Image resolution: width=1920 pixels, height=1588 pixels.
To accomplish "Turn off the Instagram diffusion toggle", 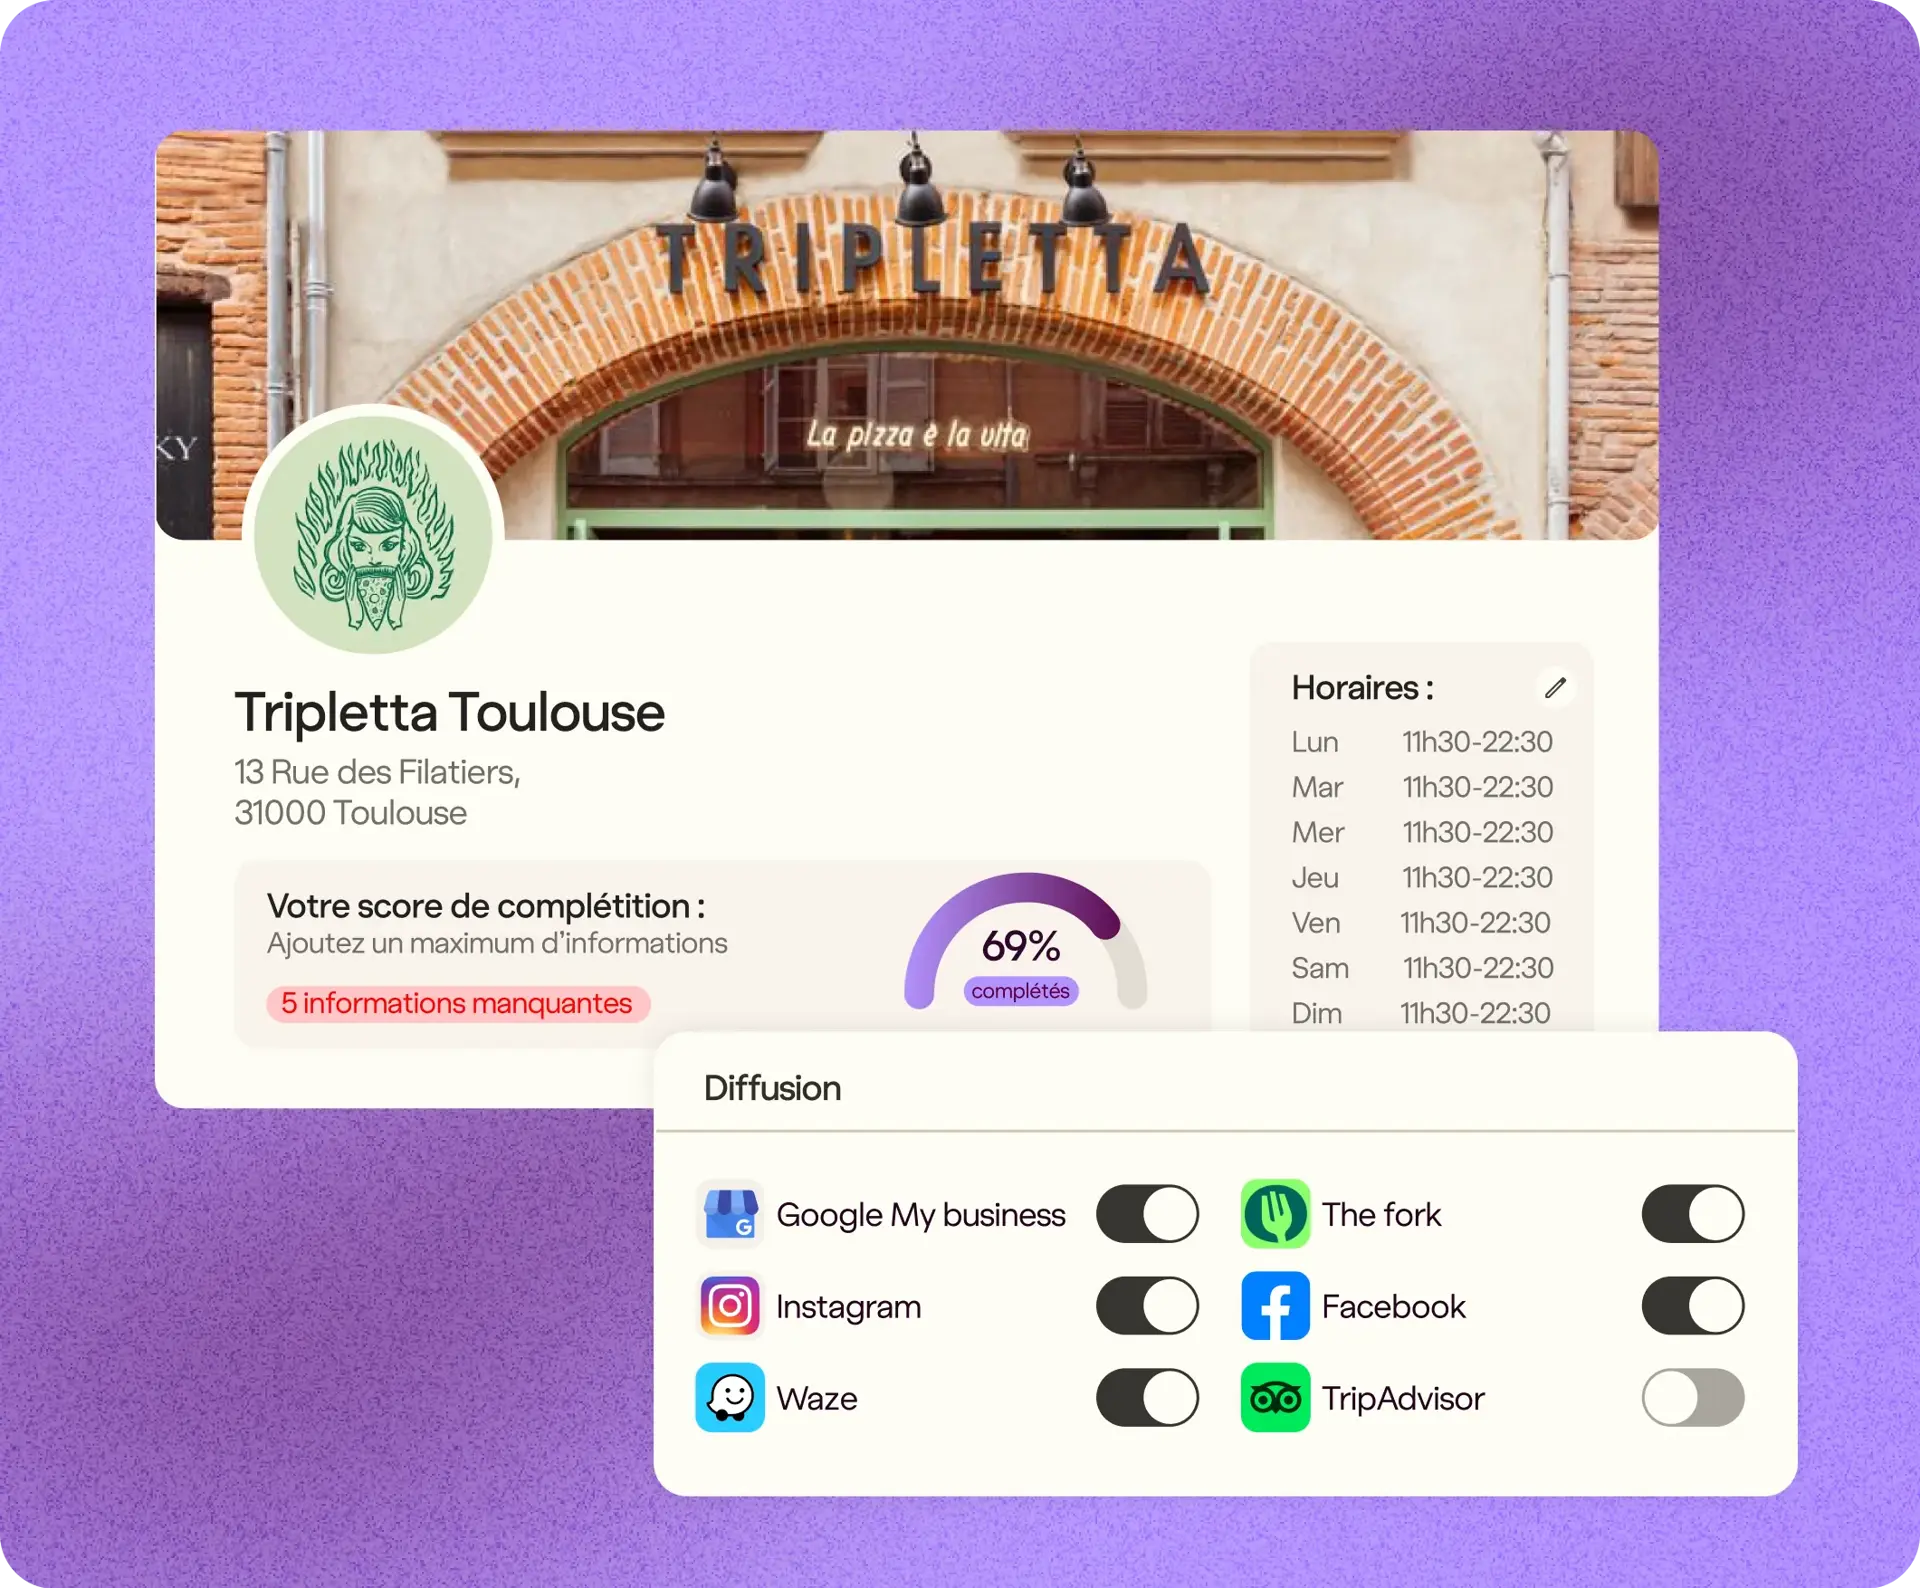I will coord(1147,1306).
